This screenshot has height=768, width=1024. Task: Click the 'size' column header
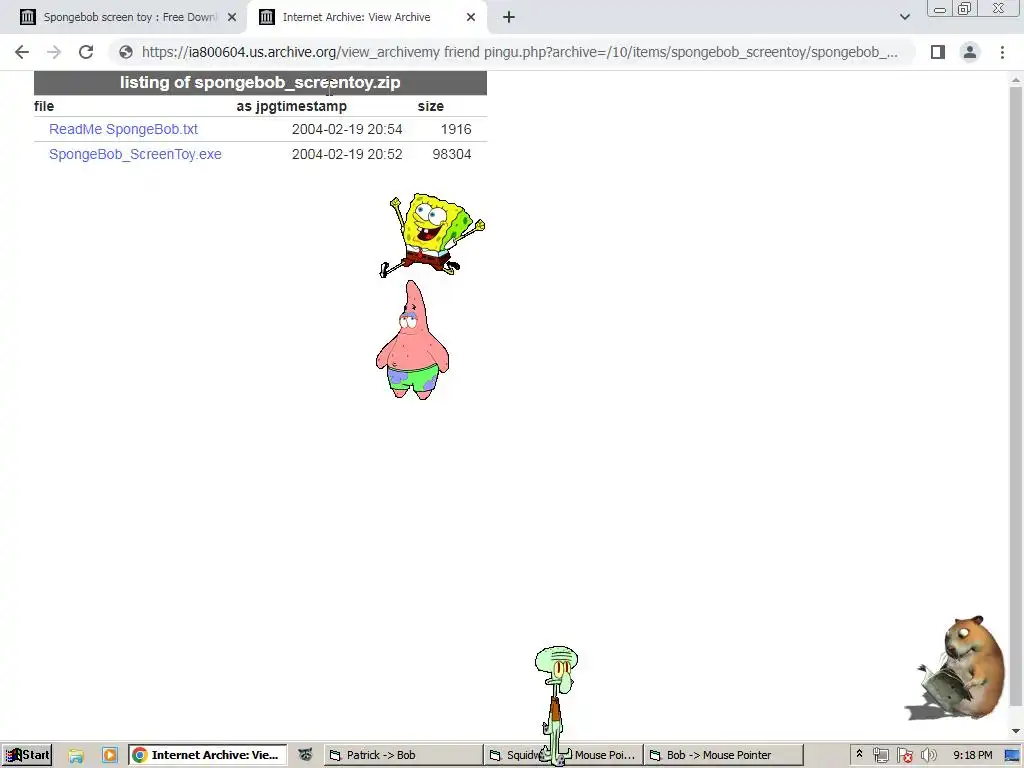coord(431,106)
